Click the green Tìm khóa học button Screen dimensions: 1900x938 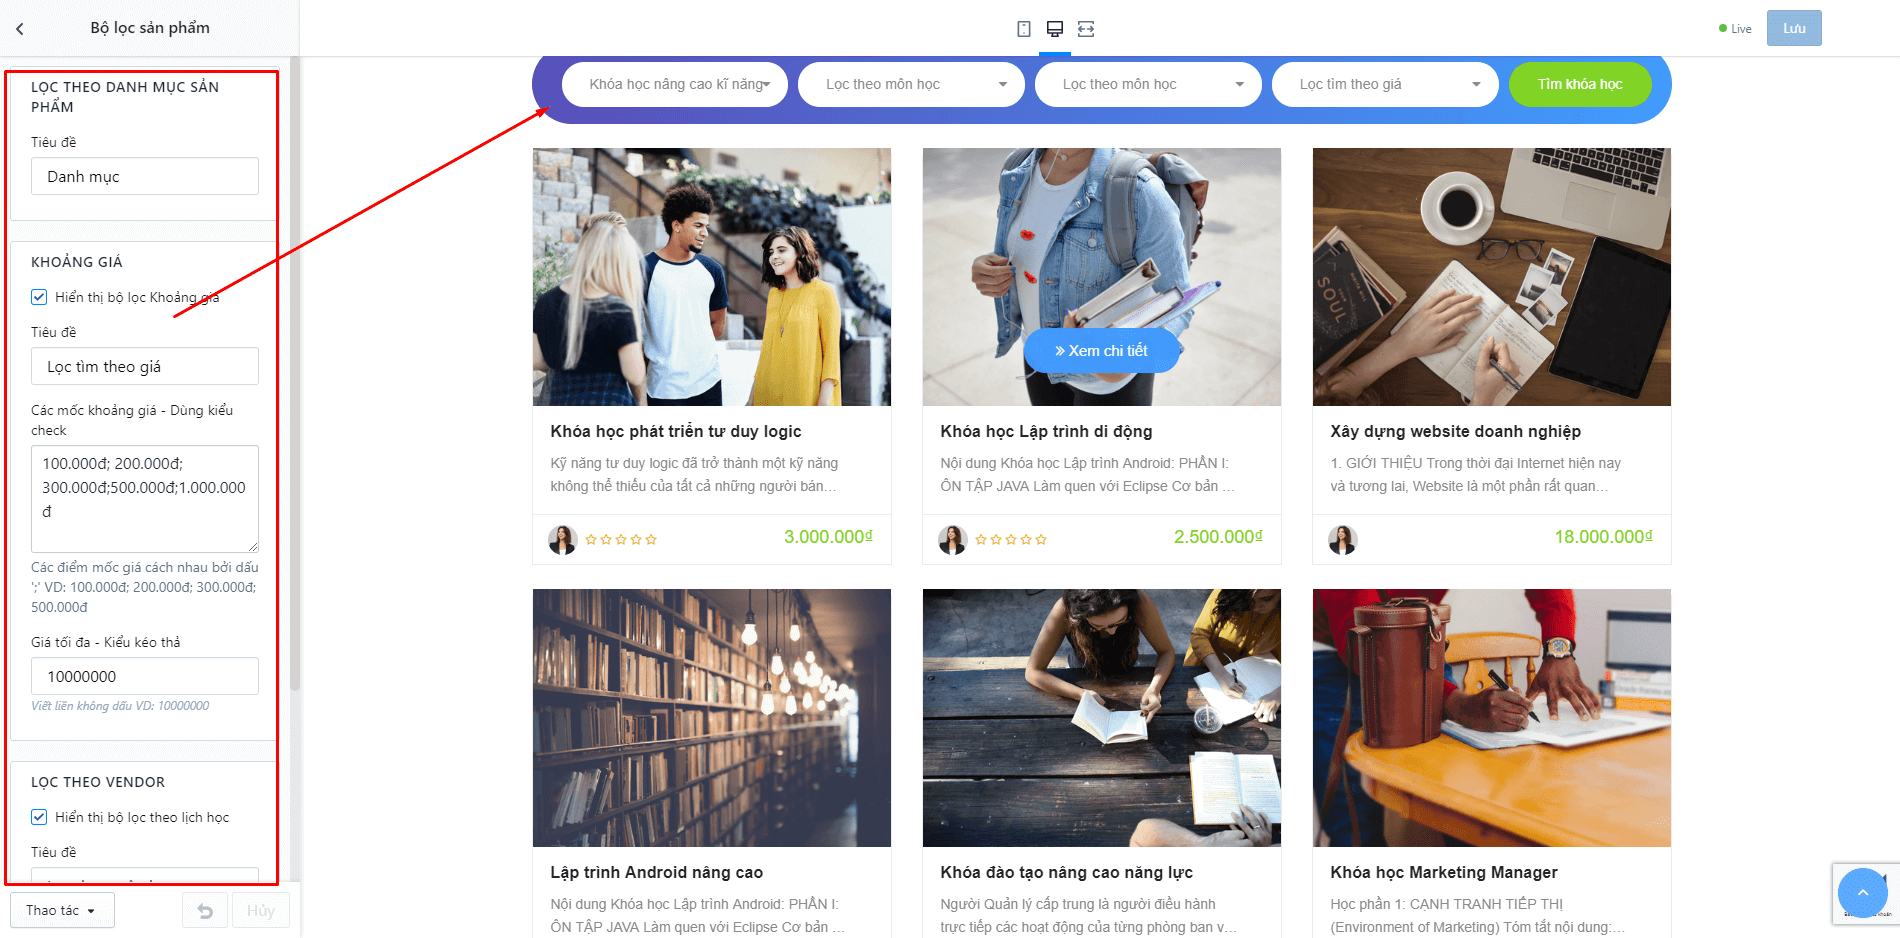click(1580, 84)
